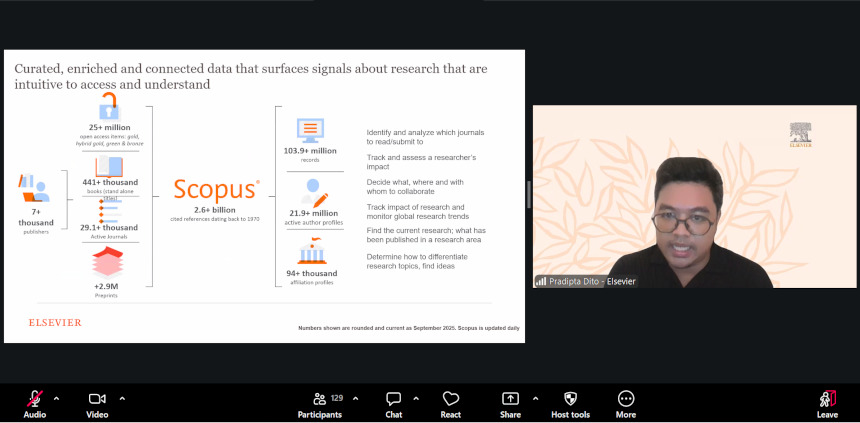Open the Participants panel
The image size is (860, 423).
point(320,404)
